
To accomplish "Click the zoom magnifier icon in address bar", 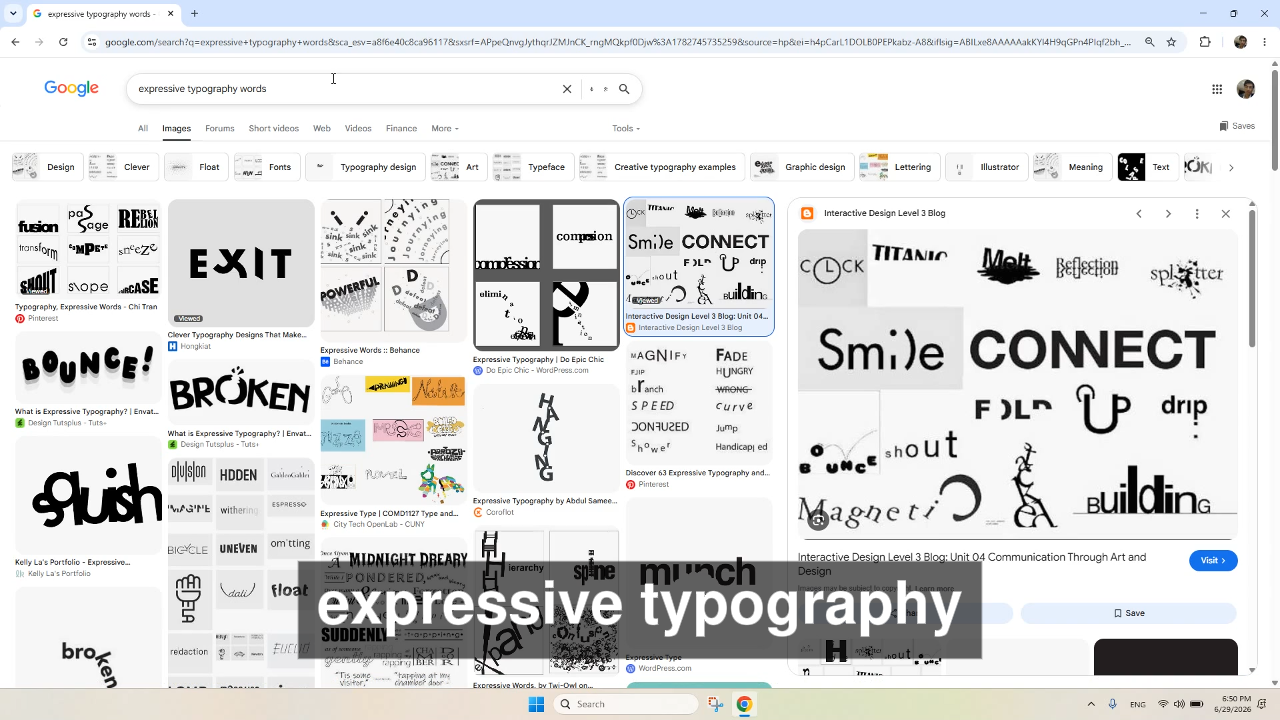I will [x=1150, y=42].
